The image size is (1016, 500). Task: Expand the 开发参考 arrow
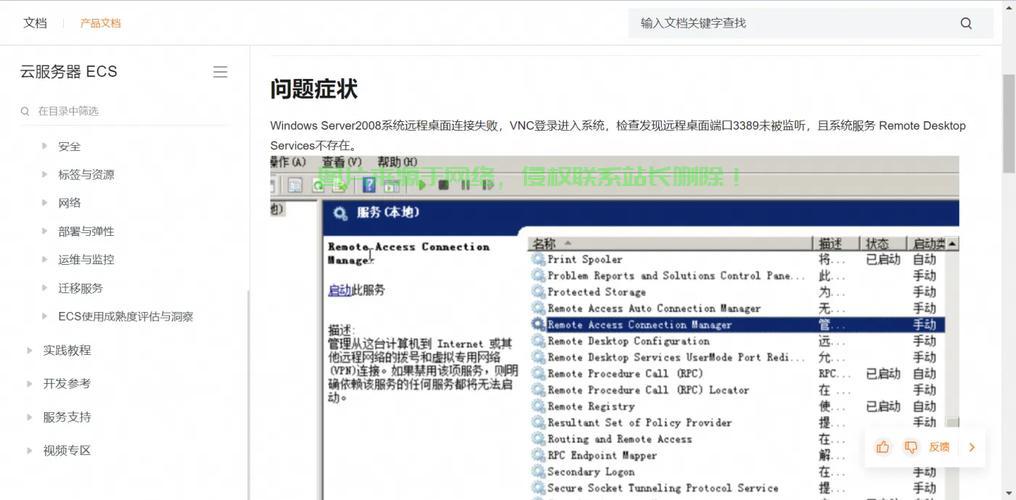pos(30,383)
